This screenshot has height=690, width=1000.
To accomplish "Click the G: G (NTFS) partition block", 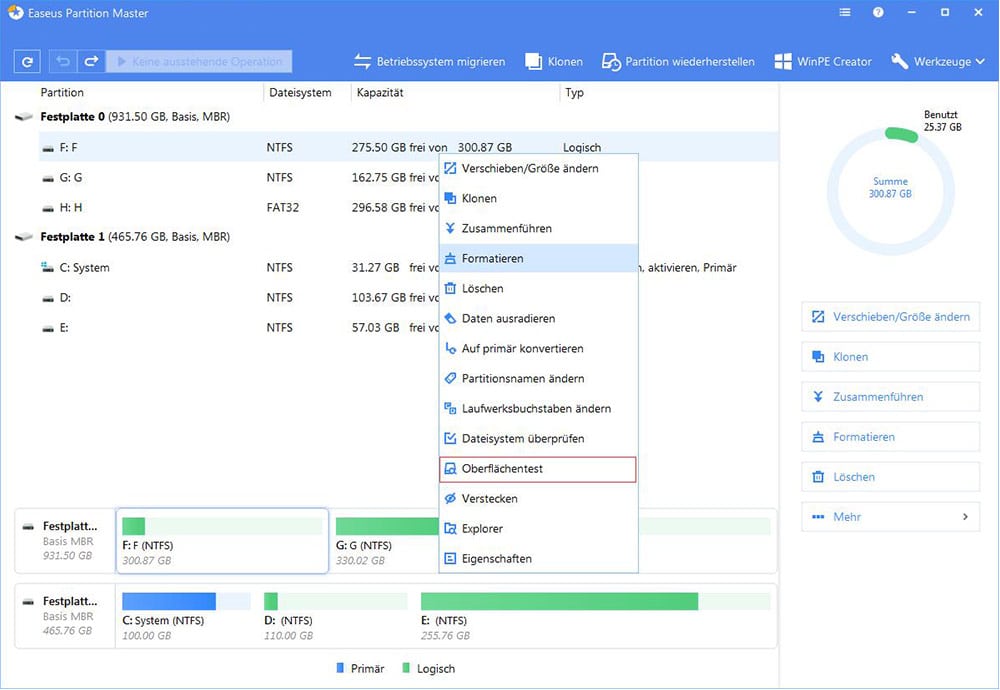I will pyautogui.click(x=385, y=541).
